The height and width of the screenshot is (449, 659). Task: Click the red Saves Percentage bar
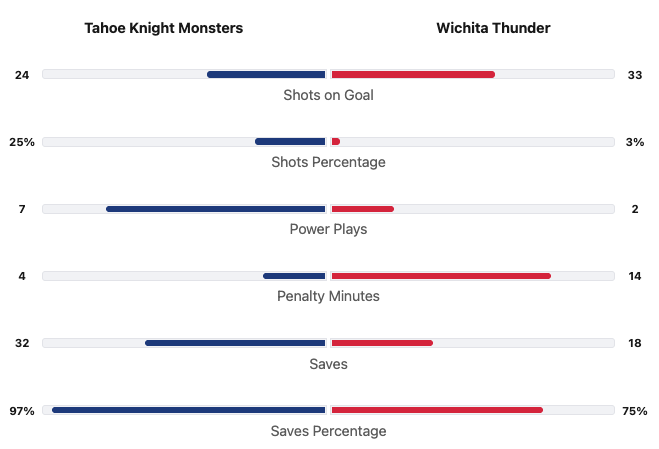[x=437, y=410]
